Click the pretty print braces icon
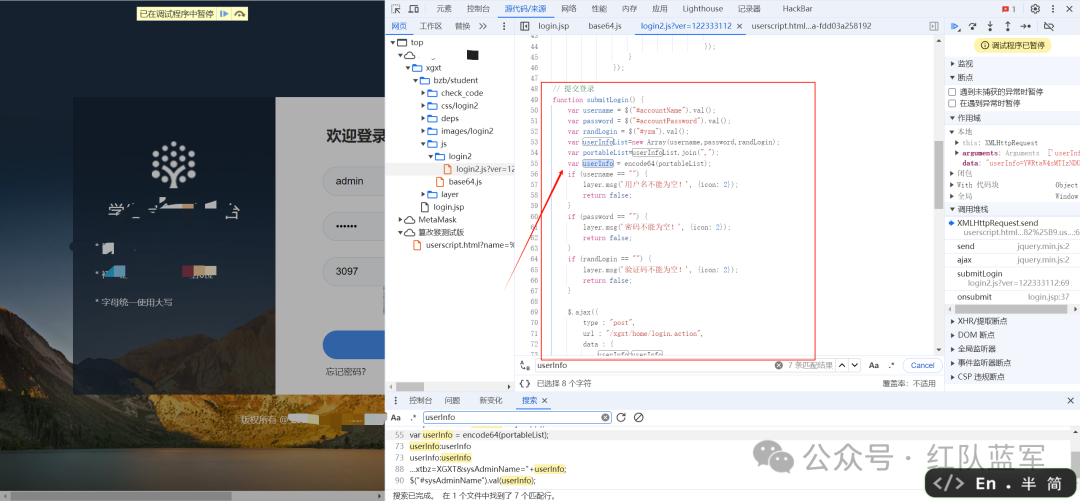The image size is (1080, 501). point(525,383)
